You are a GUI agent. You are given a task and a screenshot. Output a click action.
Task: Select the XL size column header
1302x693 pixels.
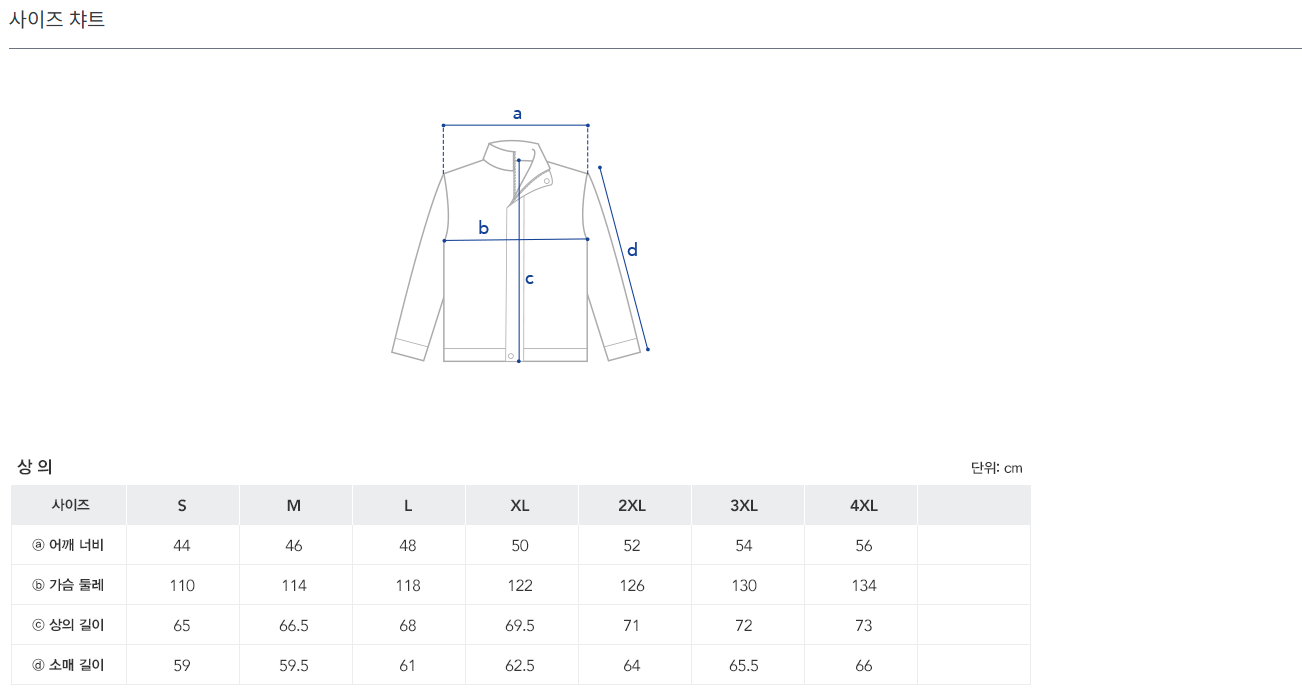520,506
